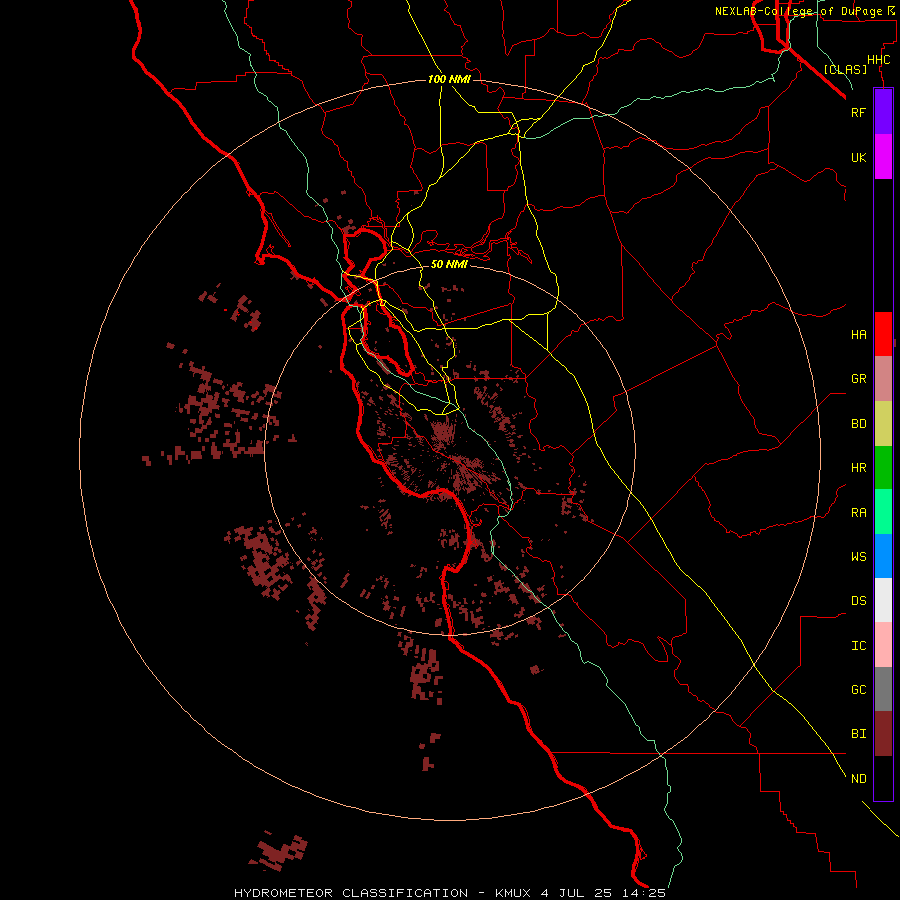This screenshot has width=900, height=900.
Task: Click the HA legend label
Action: click(858, 335)
